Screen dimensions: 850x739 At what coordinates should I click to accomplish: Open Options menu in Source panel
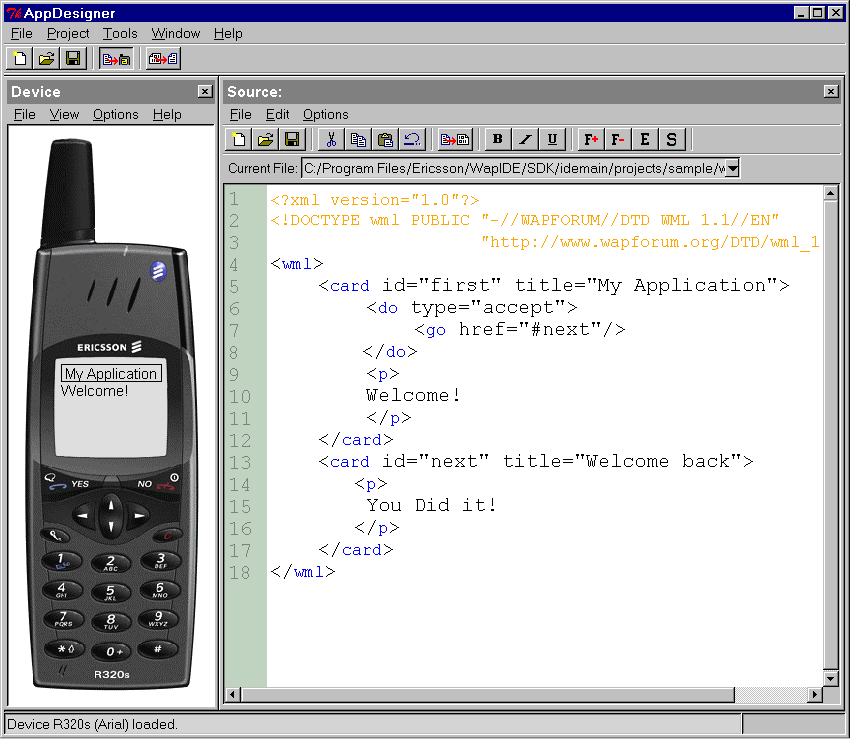pos(325,114)
